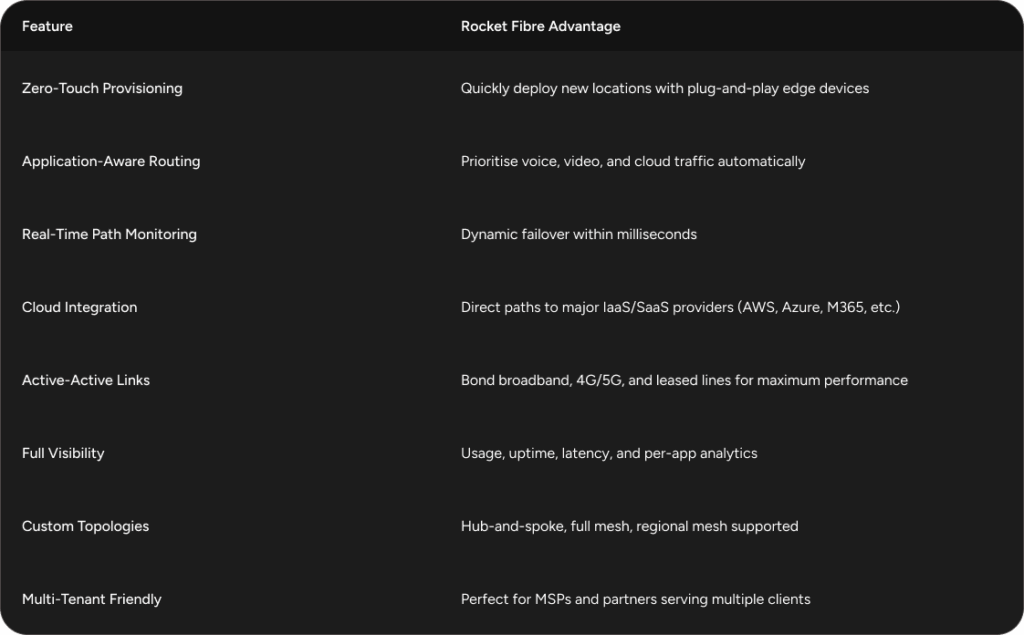Select the Application-Aware Routing feature cell

(111, 161)
